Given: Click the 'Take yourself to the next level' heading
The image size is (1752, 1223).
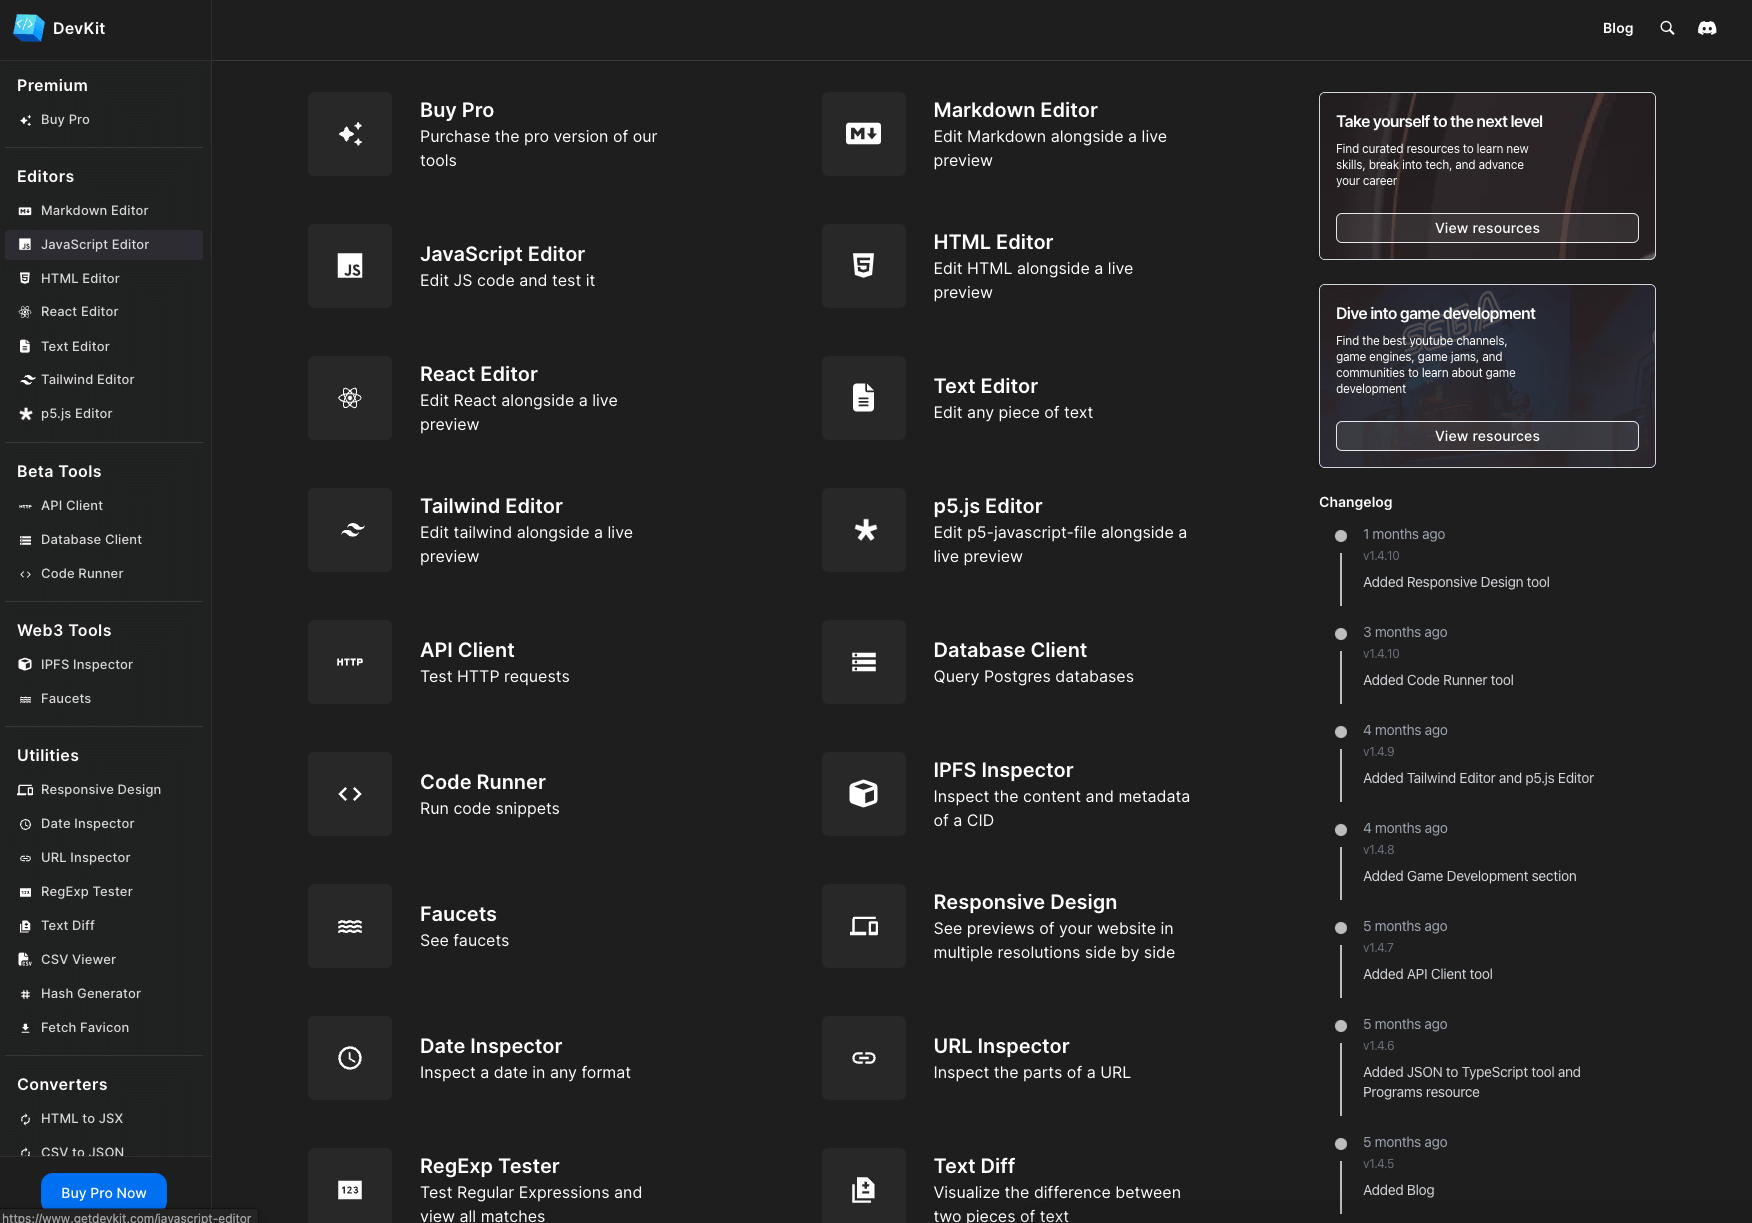Looking at the screenshot, I should pos(1439,122).
